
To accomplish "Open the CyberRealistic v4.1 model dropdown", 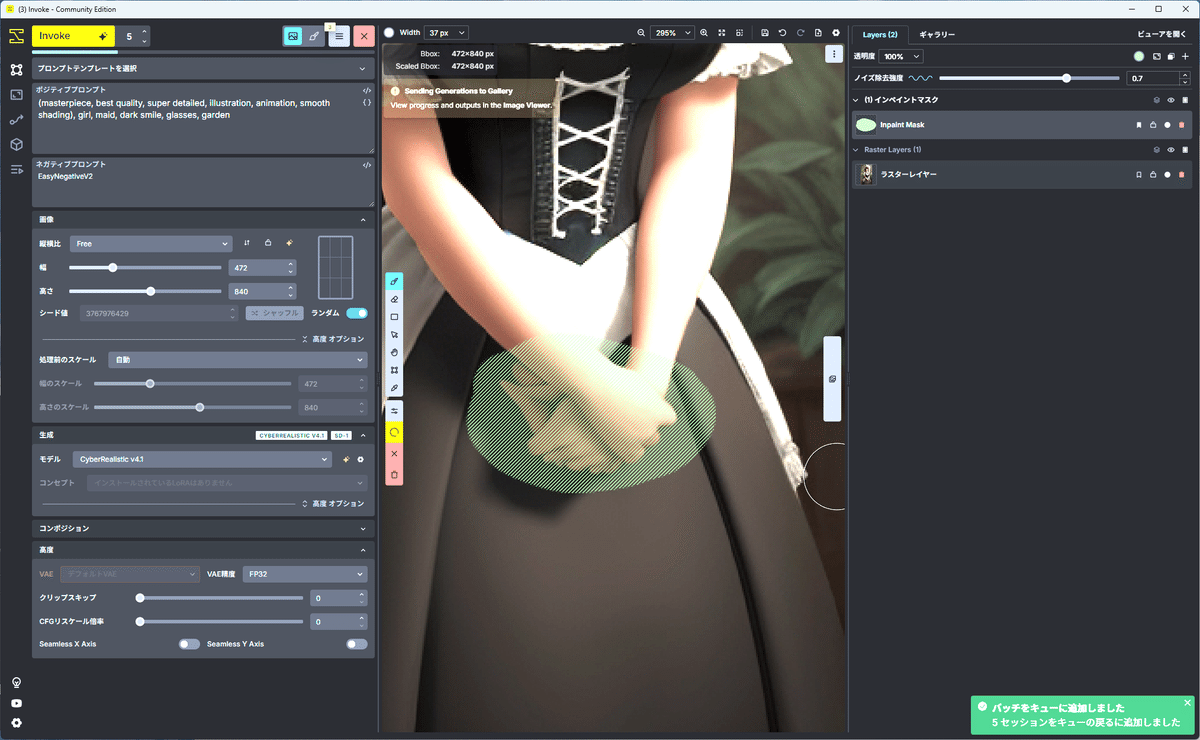I will (202, 458).
